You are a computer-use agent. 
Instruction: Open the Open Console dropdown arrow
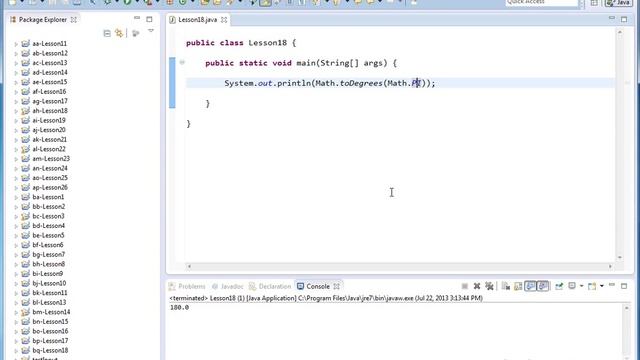tap(602, 287)
